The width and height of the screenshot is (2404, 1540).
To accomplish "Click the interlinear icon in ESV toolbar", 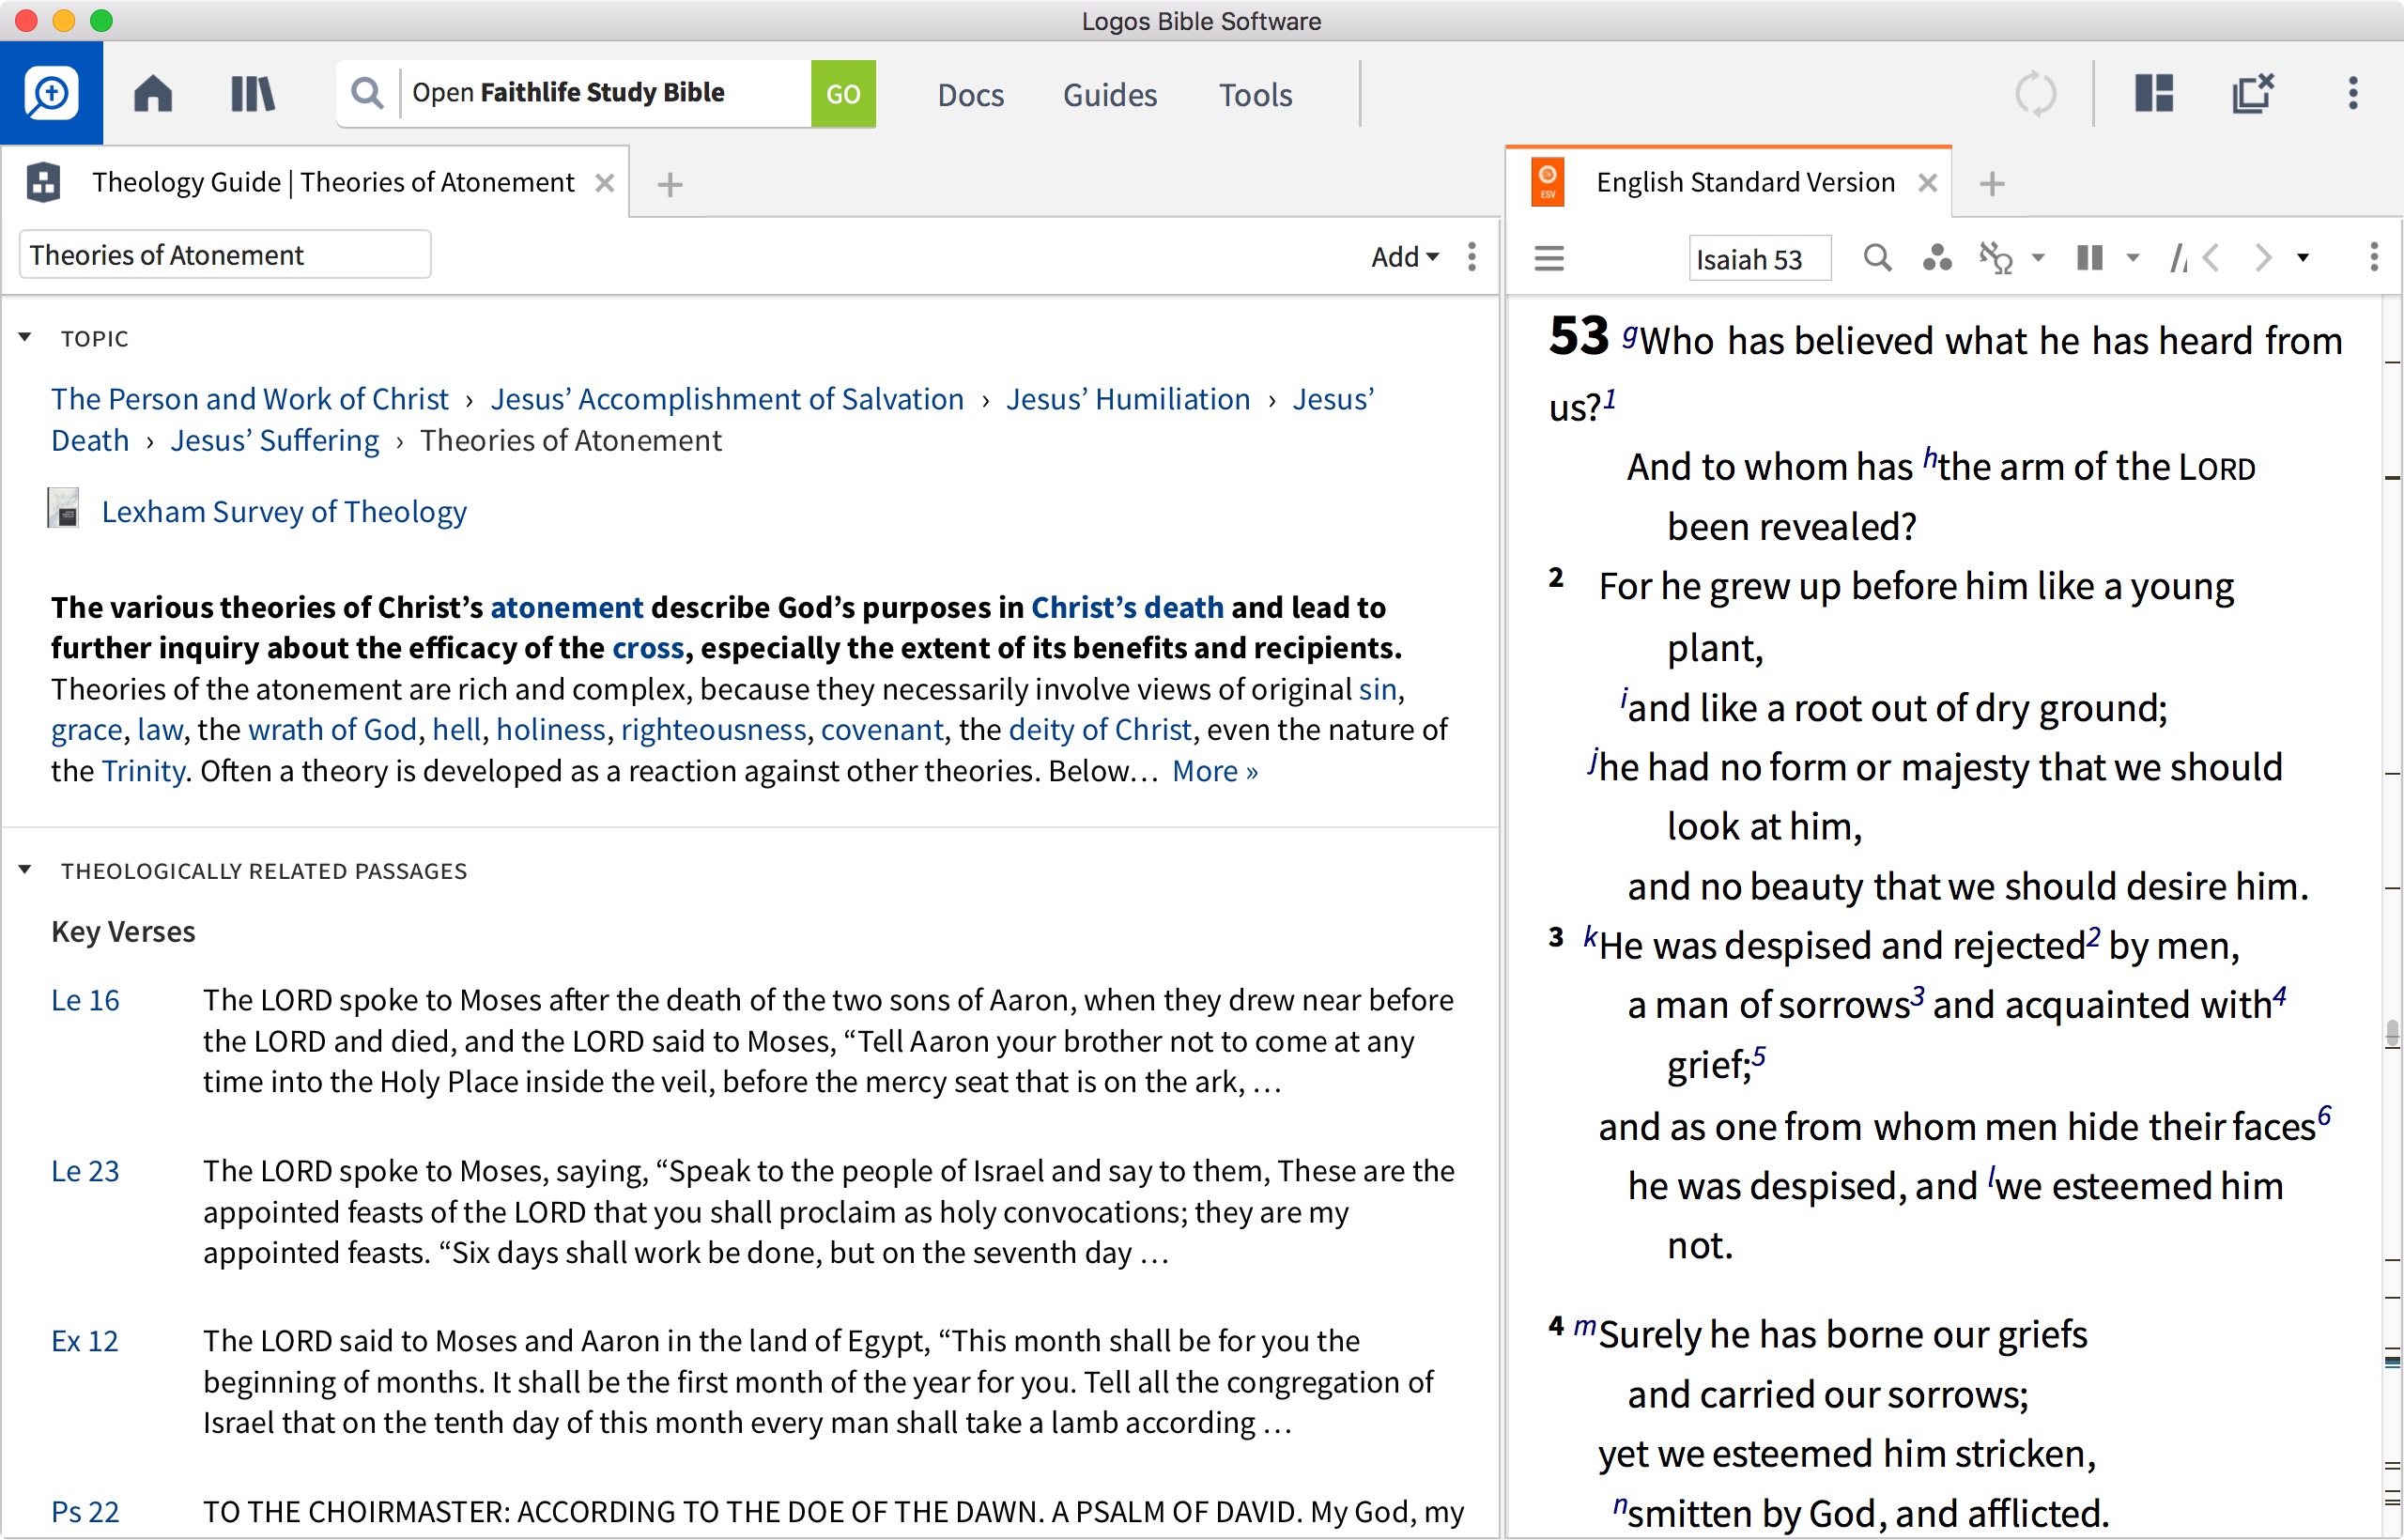I will tap(1996, 258).
